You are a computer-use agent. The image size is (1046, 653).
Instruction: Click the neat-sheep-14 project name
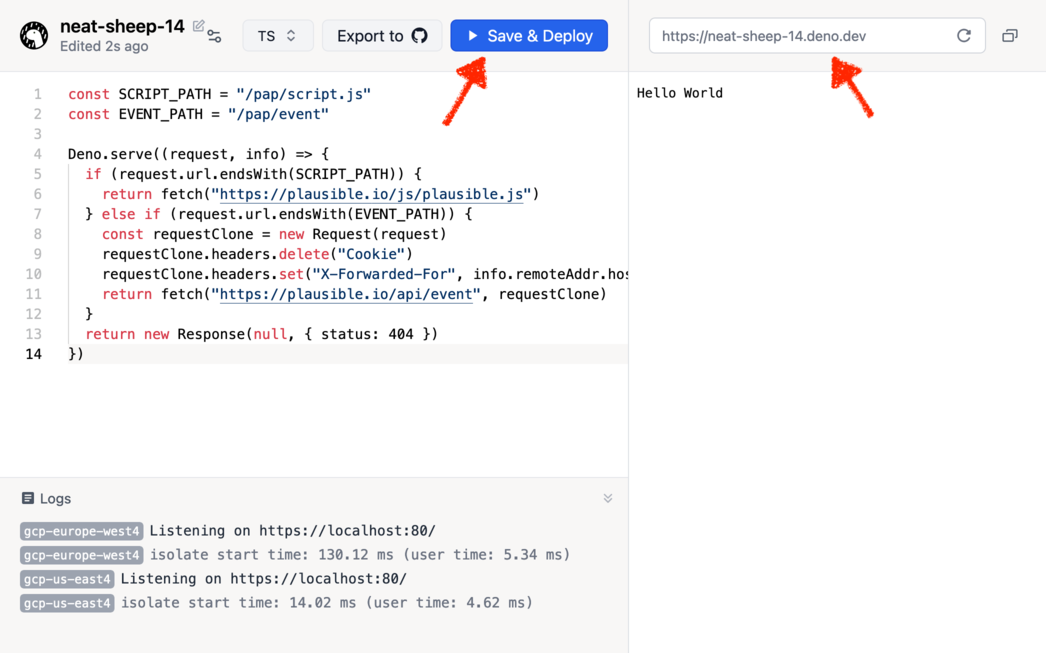[122, 26]
